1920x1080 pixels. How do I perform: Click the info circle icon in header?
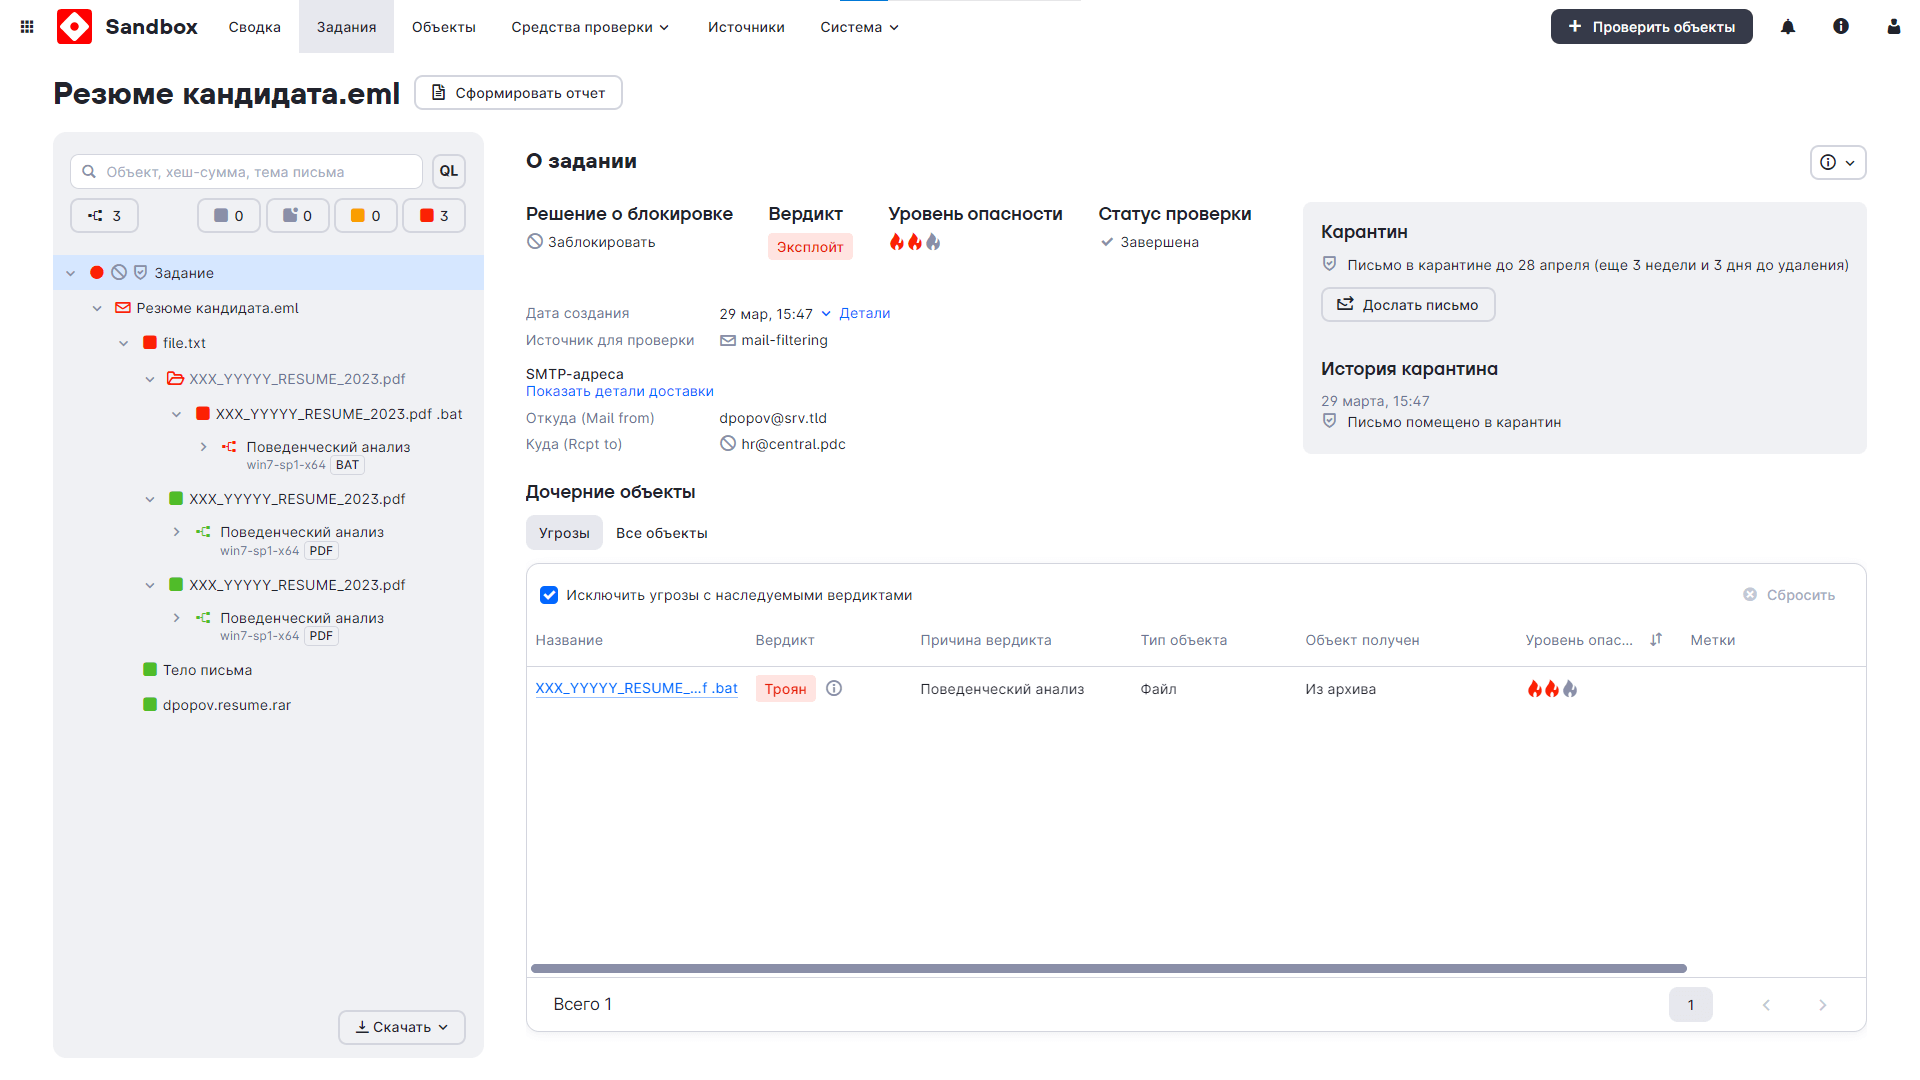(x=1840, y=27)
